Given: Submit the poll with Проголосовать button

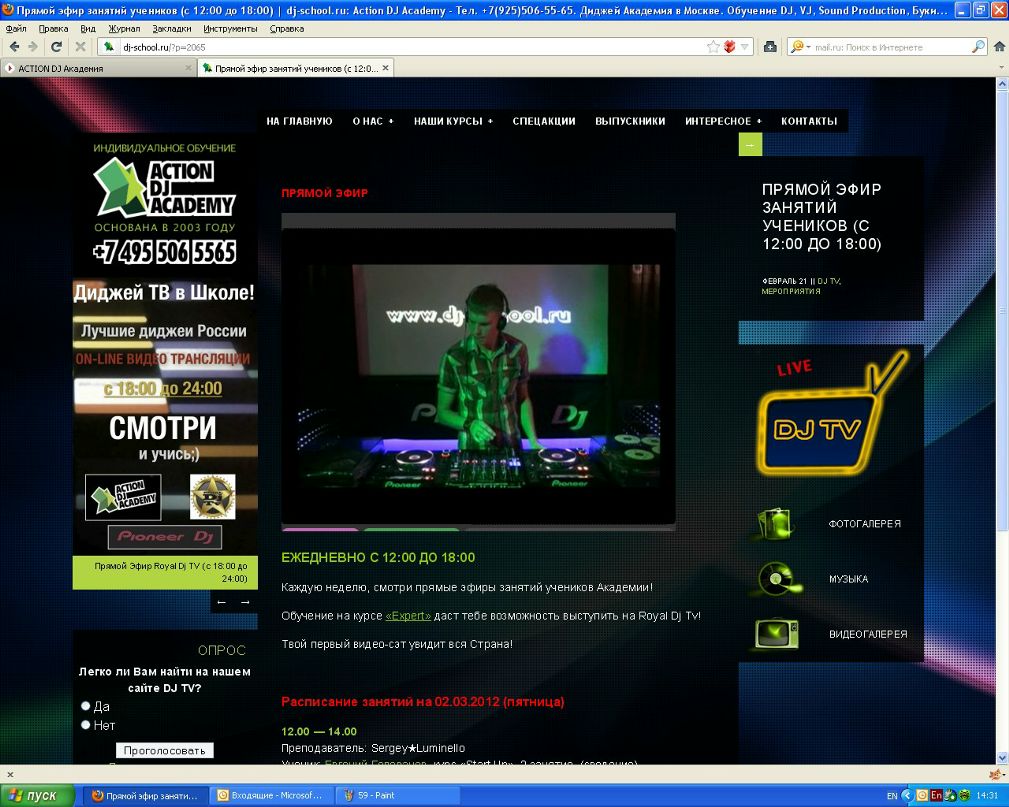Looking at the screenshot, I should tap(164, 750).
